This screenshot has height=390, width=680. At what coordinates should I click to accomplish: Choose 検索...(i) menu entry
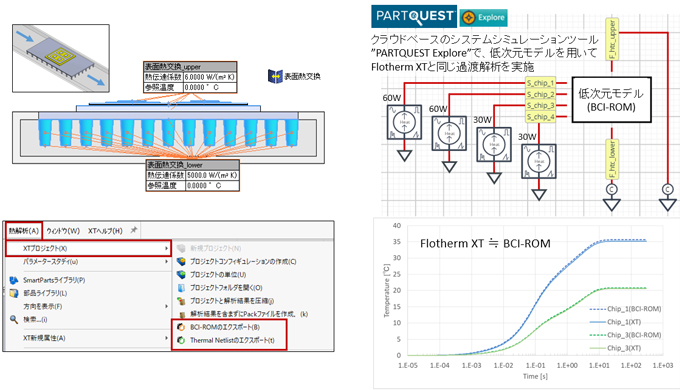[x=35, y=319]
